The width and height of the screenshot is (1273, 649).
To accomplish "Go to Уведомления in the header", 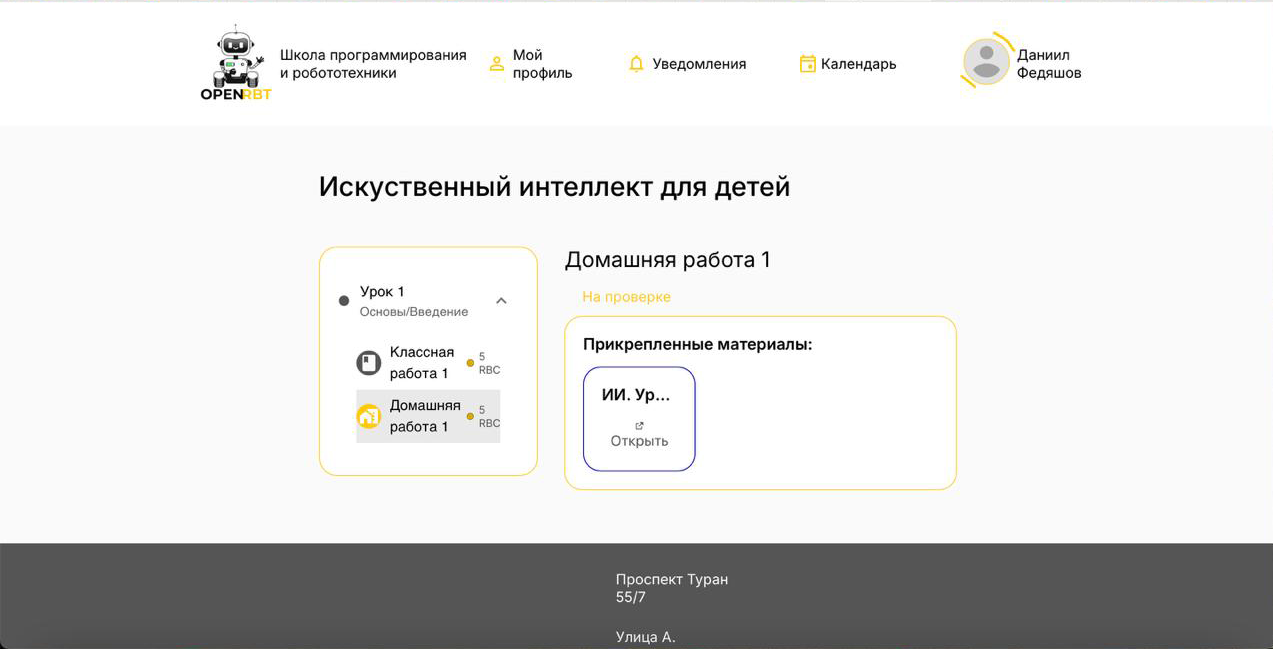I will [699, 64].
